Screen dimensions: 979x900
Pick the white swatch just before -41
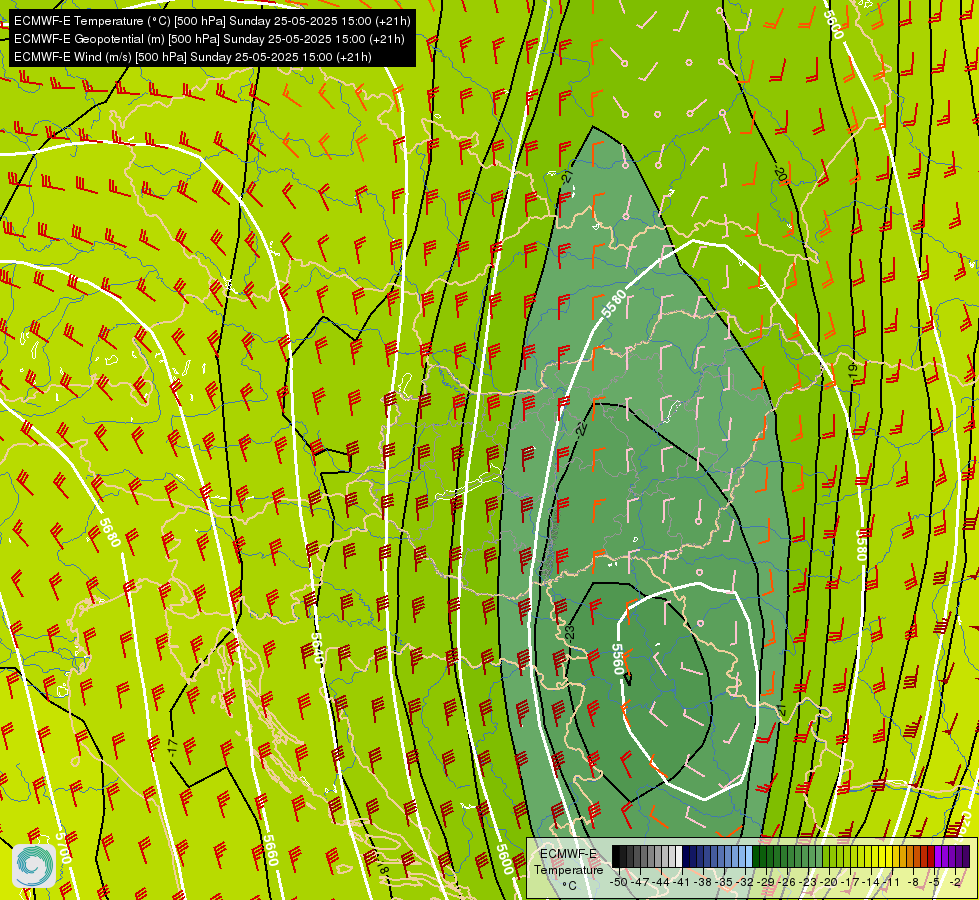[679, 856]
